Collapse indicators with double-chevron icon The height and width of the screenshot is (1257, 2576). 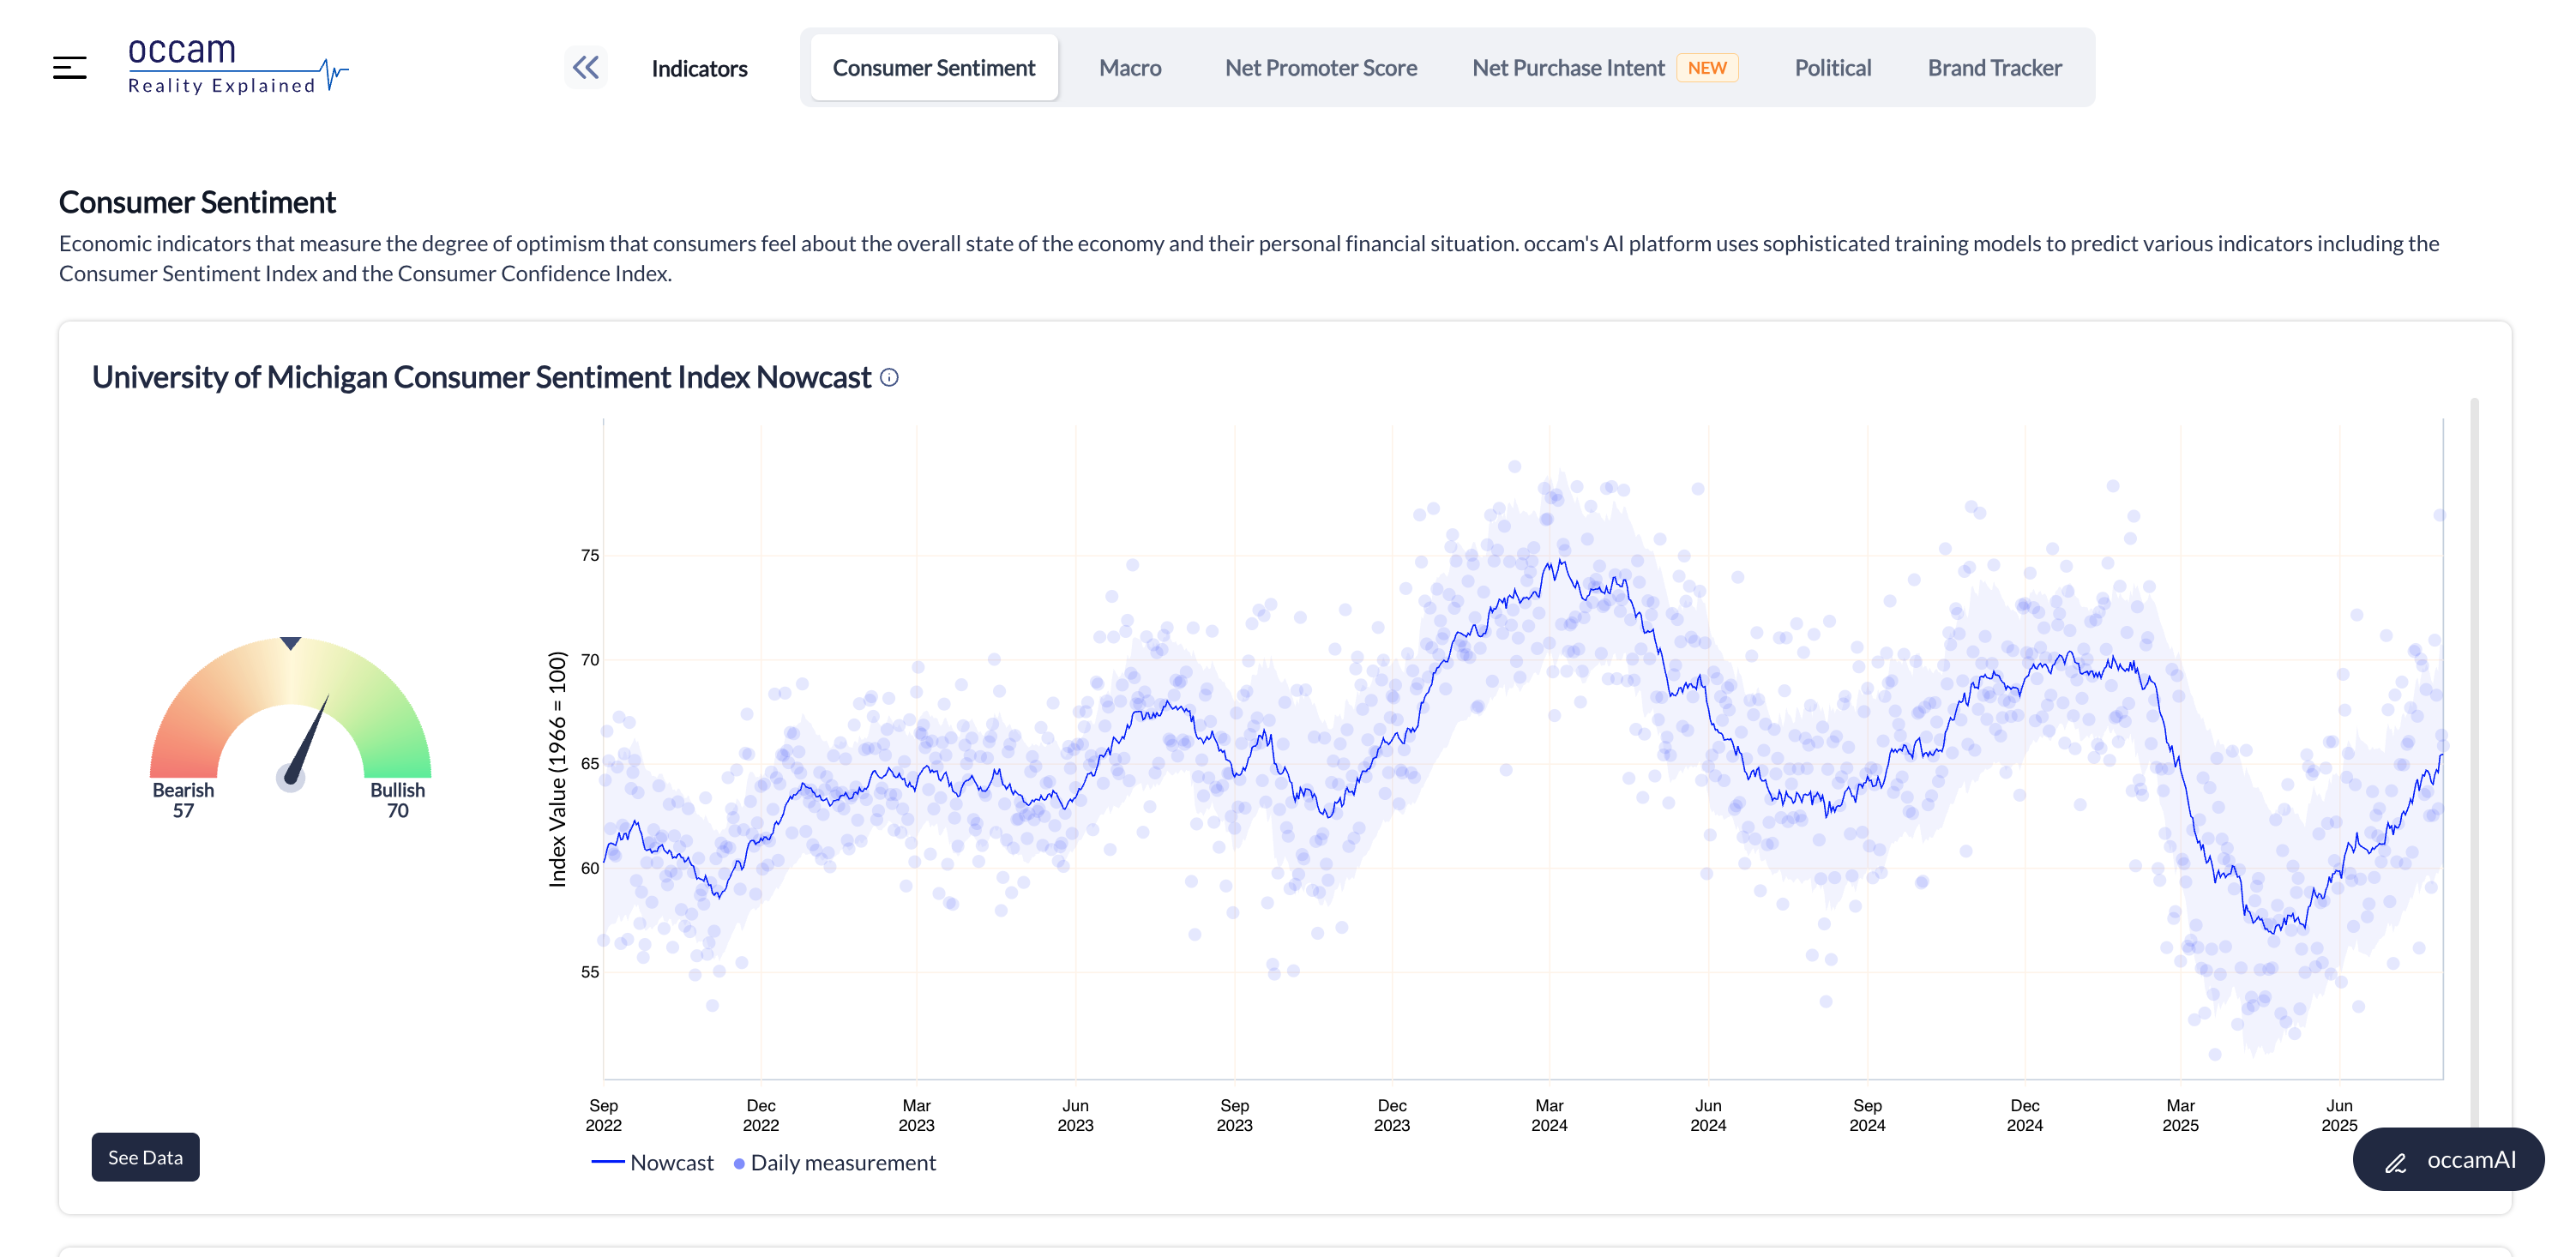click(585, 68)
